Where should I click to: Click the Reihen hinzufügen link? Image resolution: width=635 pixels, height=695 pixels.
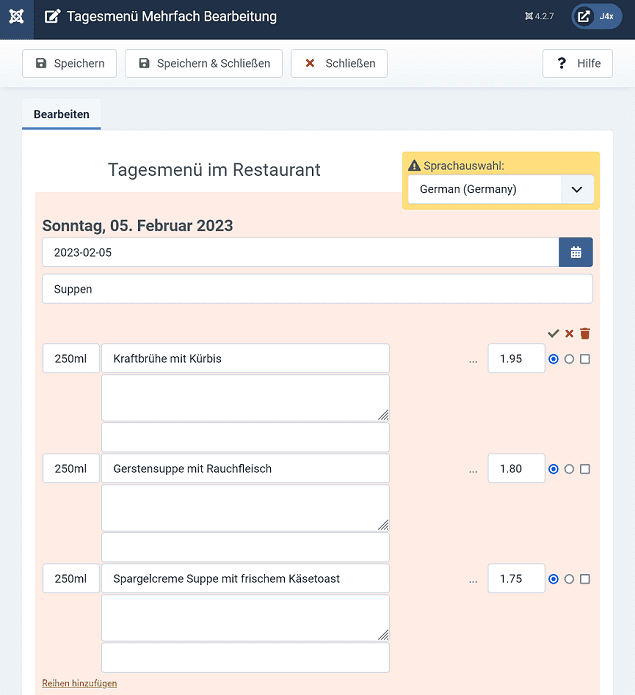point(79,683)
